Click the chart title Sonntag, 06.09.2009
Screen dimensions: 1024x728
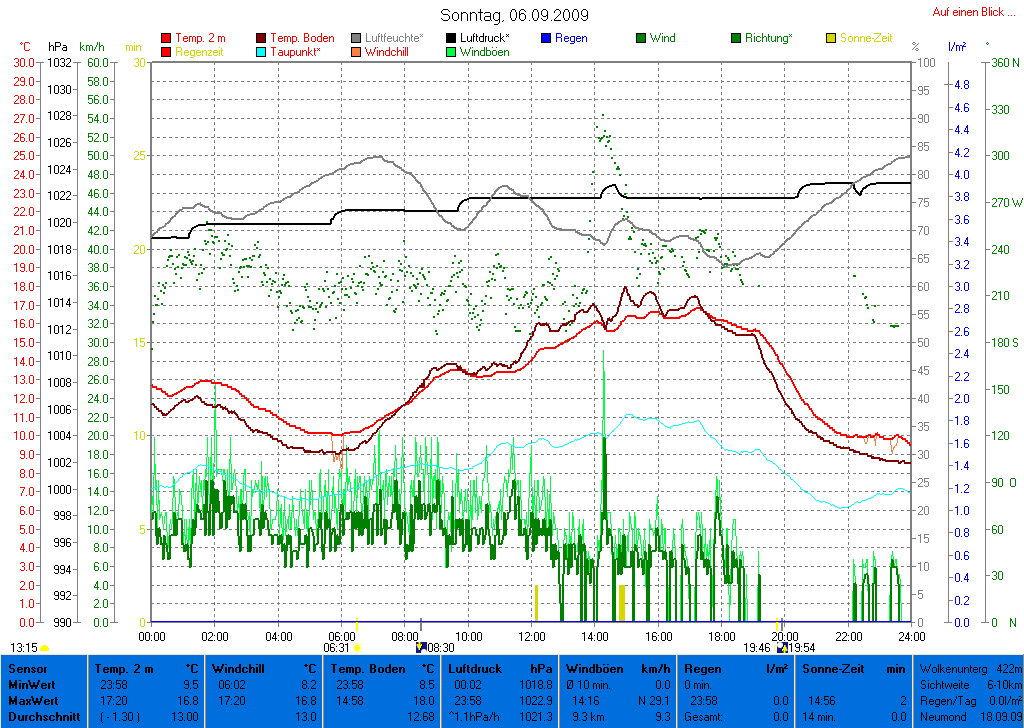pyautogui.click(x=514, y=15)
